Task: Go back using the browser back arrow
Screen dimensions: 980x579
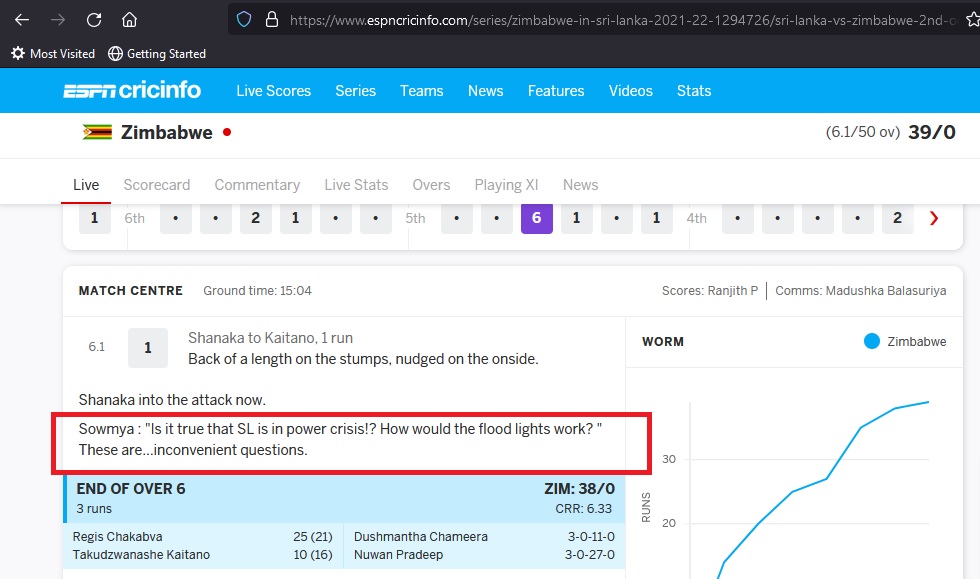Action: tap(22, 20)
